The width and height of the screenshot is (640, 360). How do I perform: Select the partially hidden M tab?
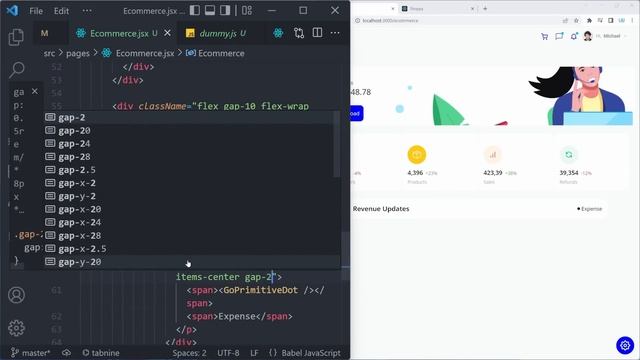pos(44,33)
